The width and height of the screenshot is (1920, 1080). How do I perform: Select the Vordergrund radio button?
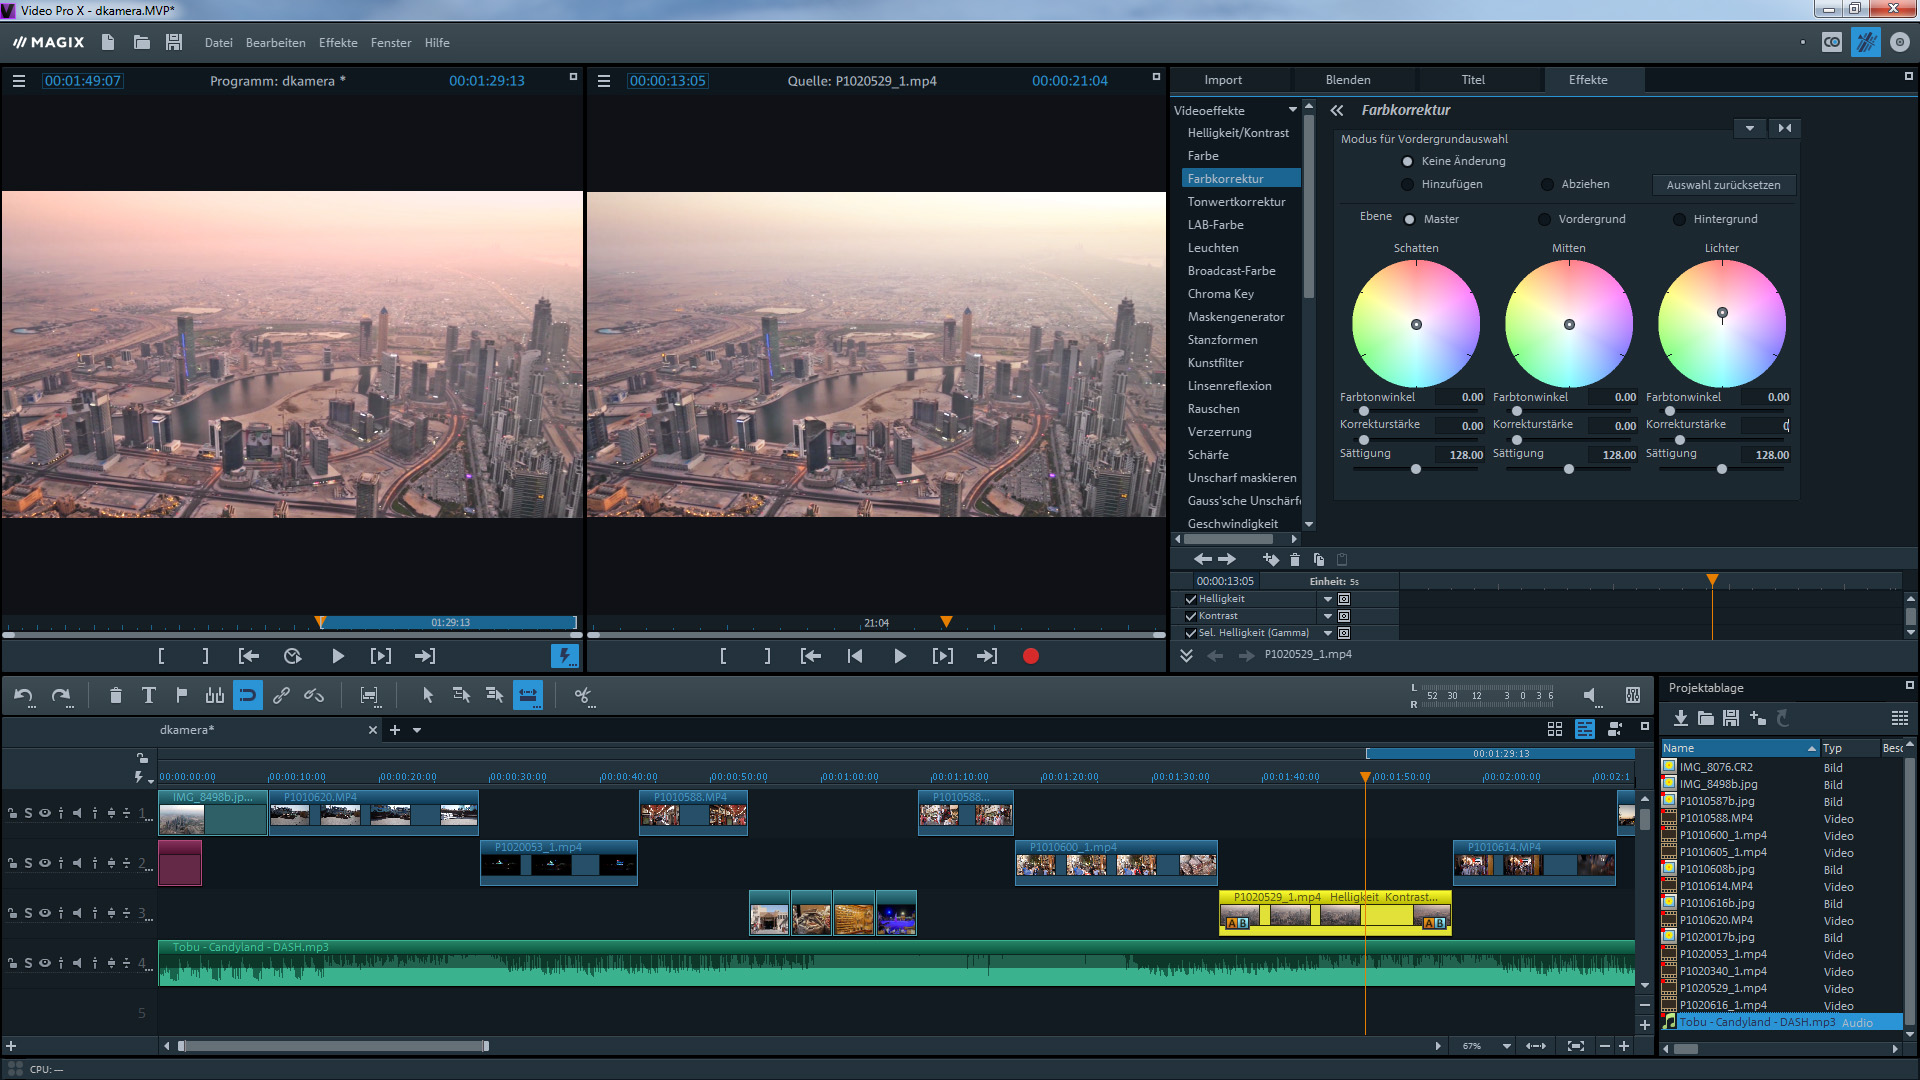tap(1545, 219)
